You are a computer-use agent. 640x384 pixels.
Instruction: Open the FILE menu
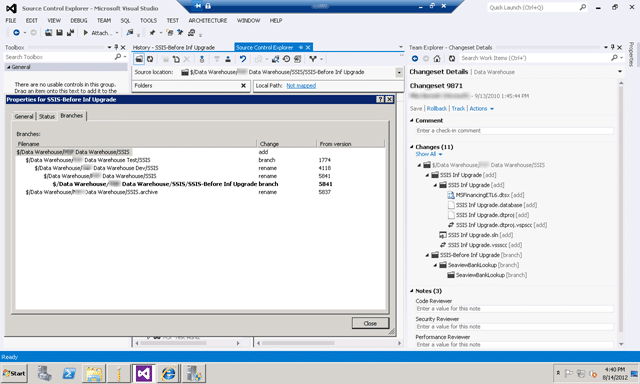[x=11, y=20]
